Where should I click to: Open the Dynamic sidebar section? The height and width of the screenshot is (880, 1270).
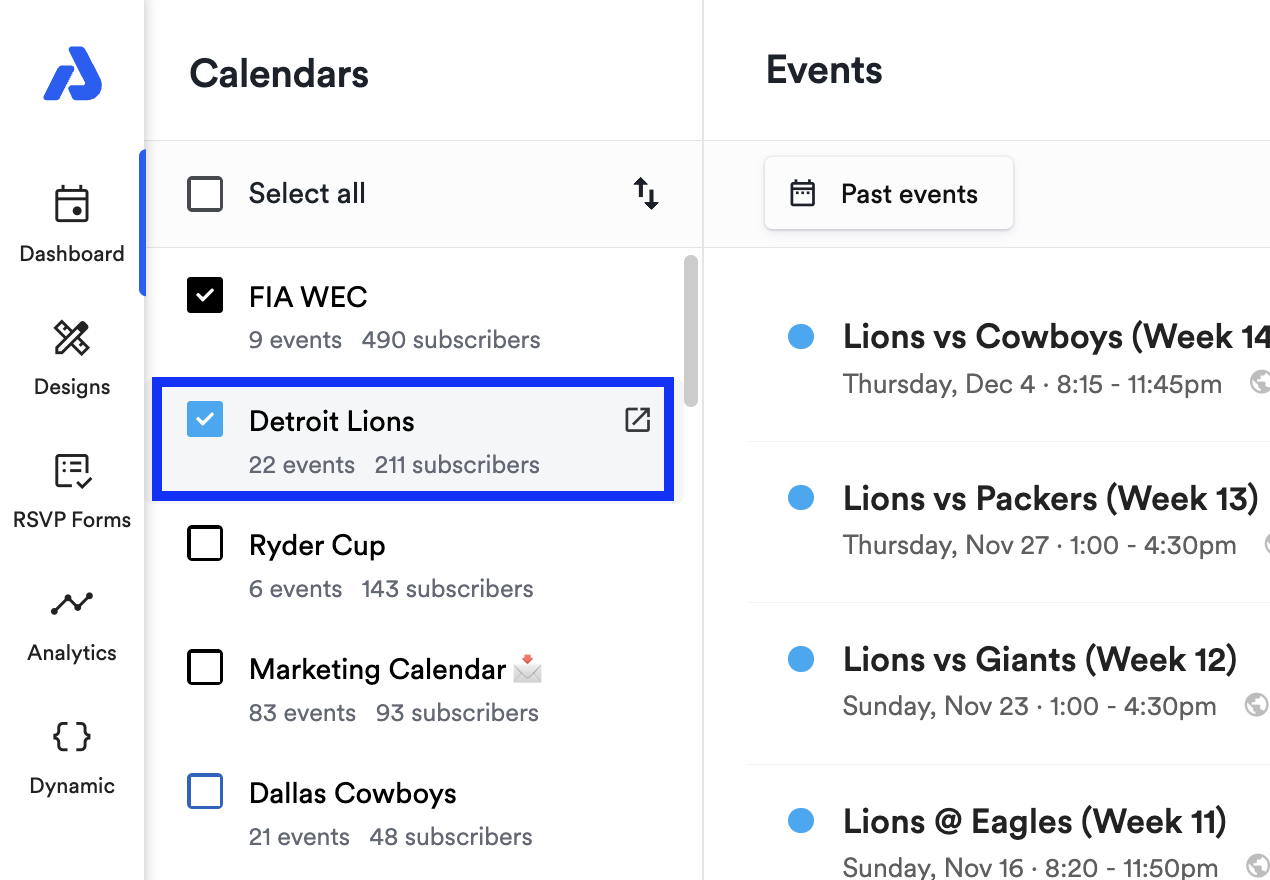(x=72, y=756)
